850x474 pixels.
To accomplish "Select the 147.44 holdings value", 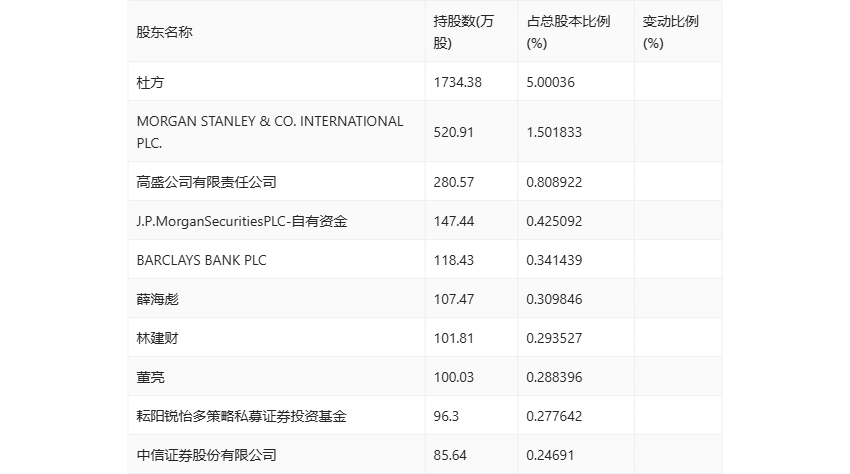I will pos(454,221).
